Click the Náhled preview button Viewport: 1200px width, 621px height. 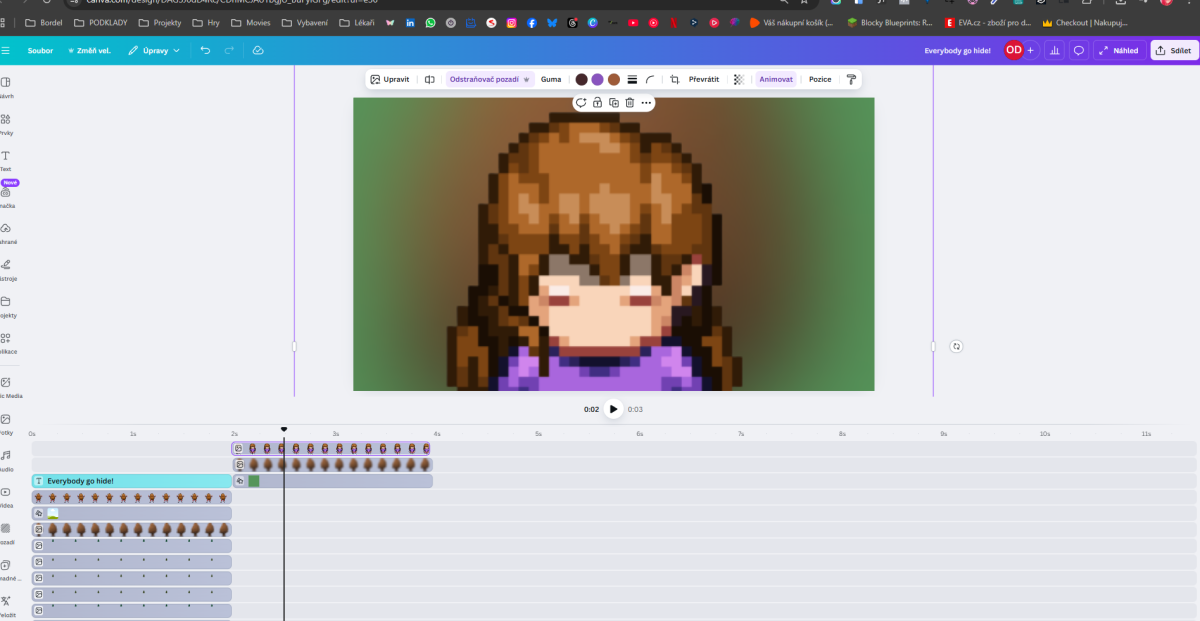1119,50
